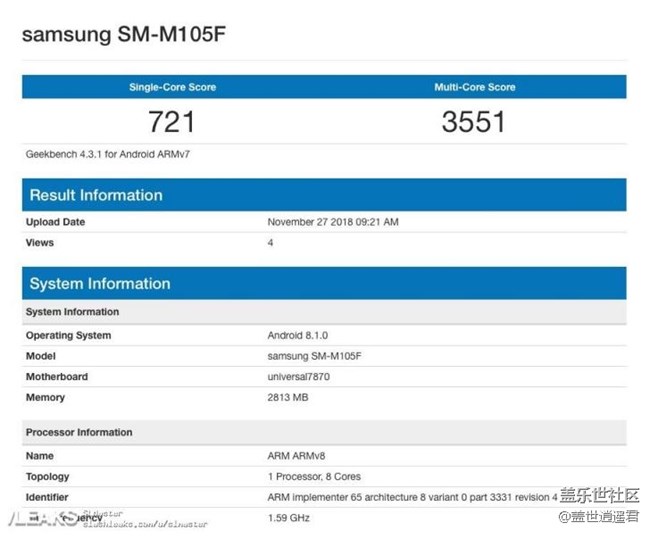Click the Model value 'samsung SM-M105F'
Image resolution: width=650 pixels, height=539 pixels.
click(315, 356)
